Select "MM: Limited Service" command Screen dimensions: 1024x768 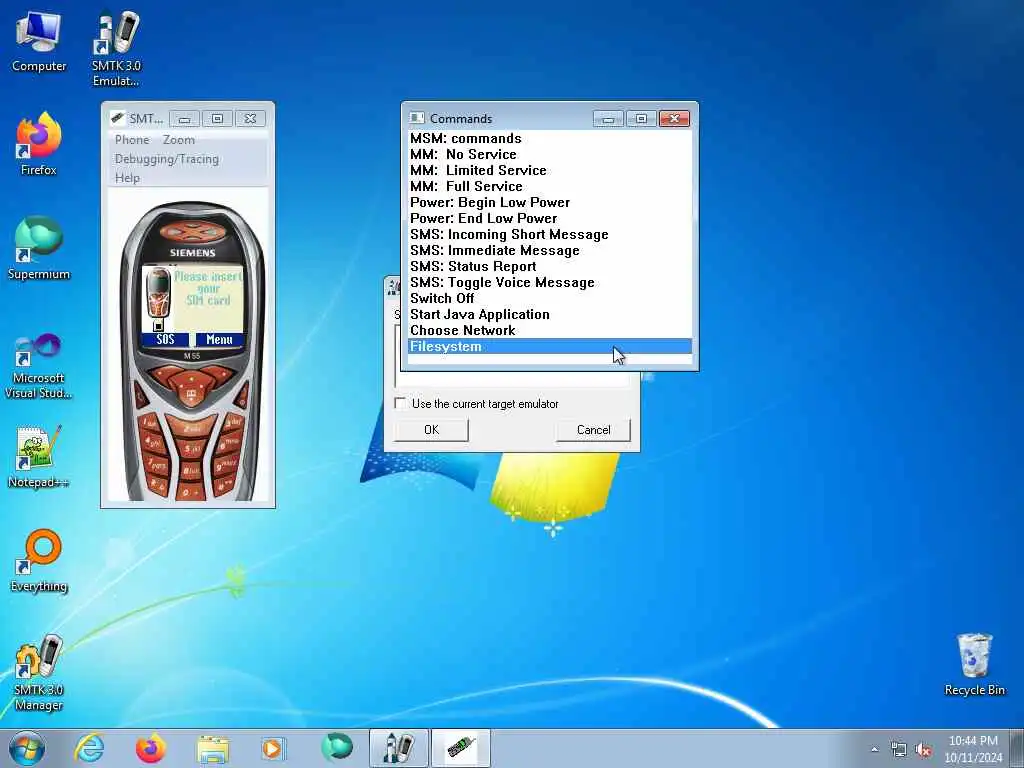coord(550,170)
